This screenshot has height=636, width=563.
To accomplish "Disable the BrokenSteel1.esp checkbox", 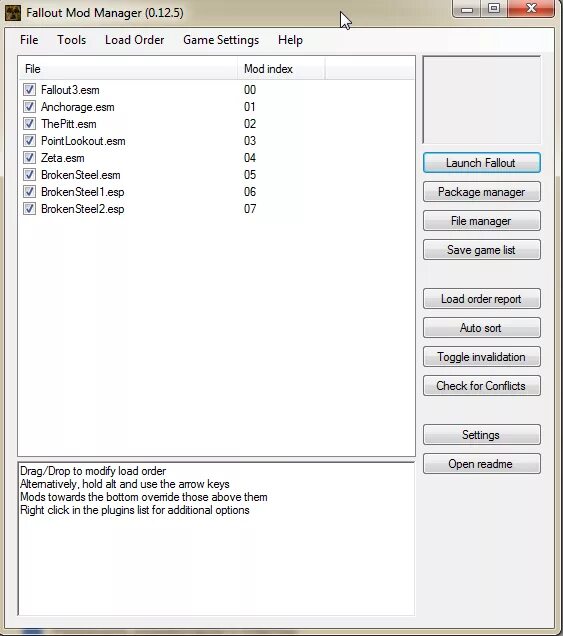I will [29, 192].
